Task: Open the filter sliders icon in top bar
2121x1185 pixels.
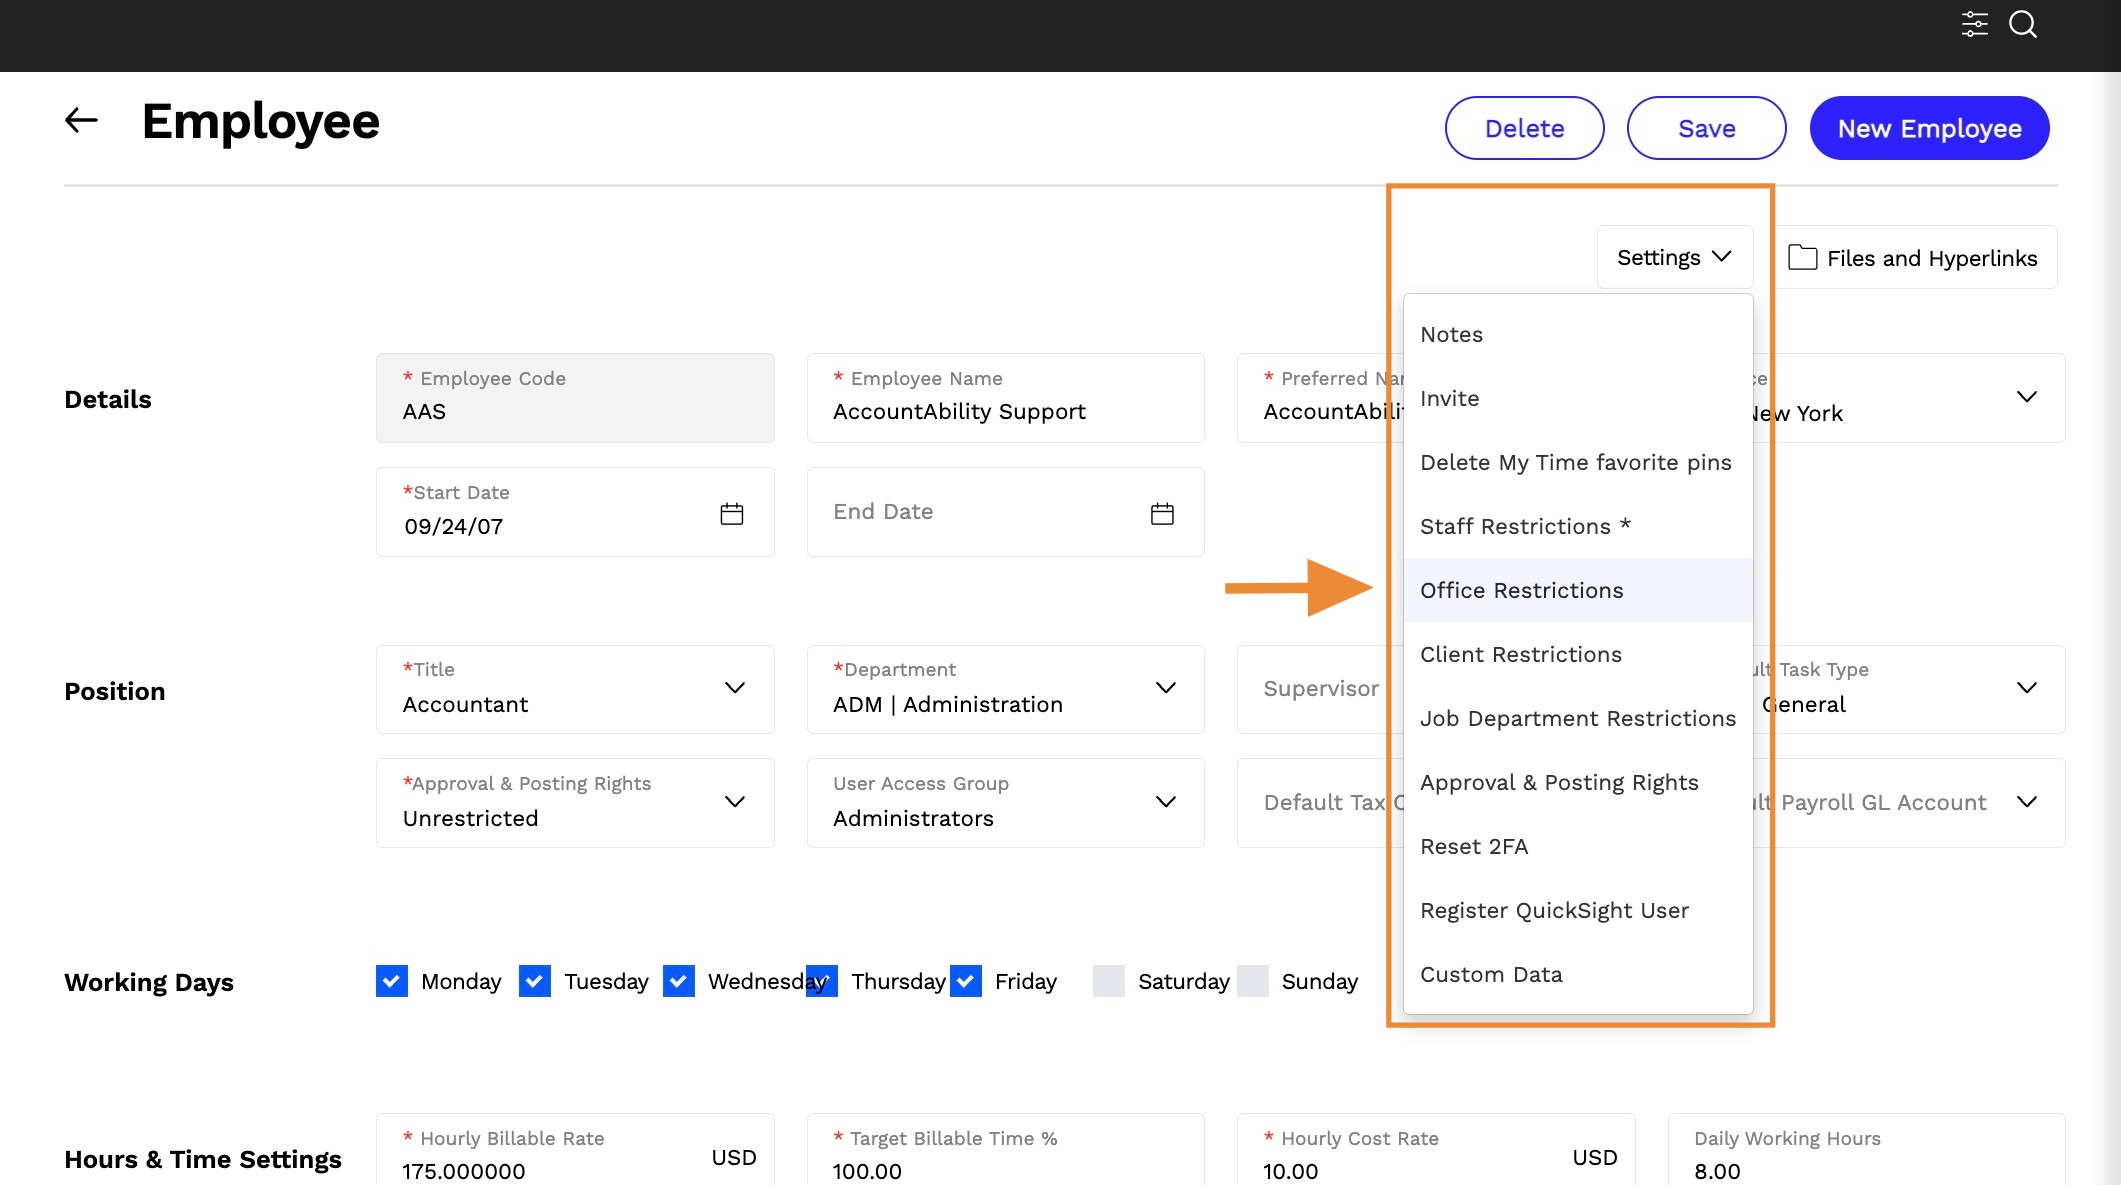Action: coord(1974,24)
